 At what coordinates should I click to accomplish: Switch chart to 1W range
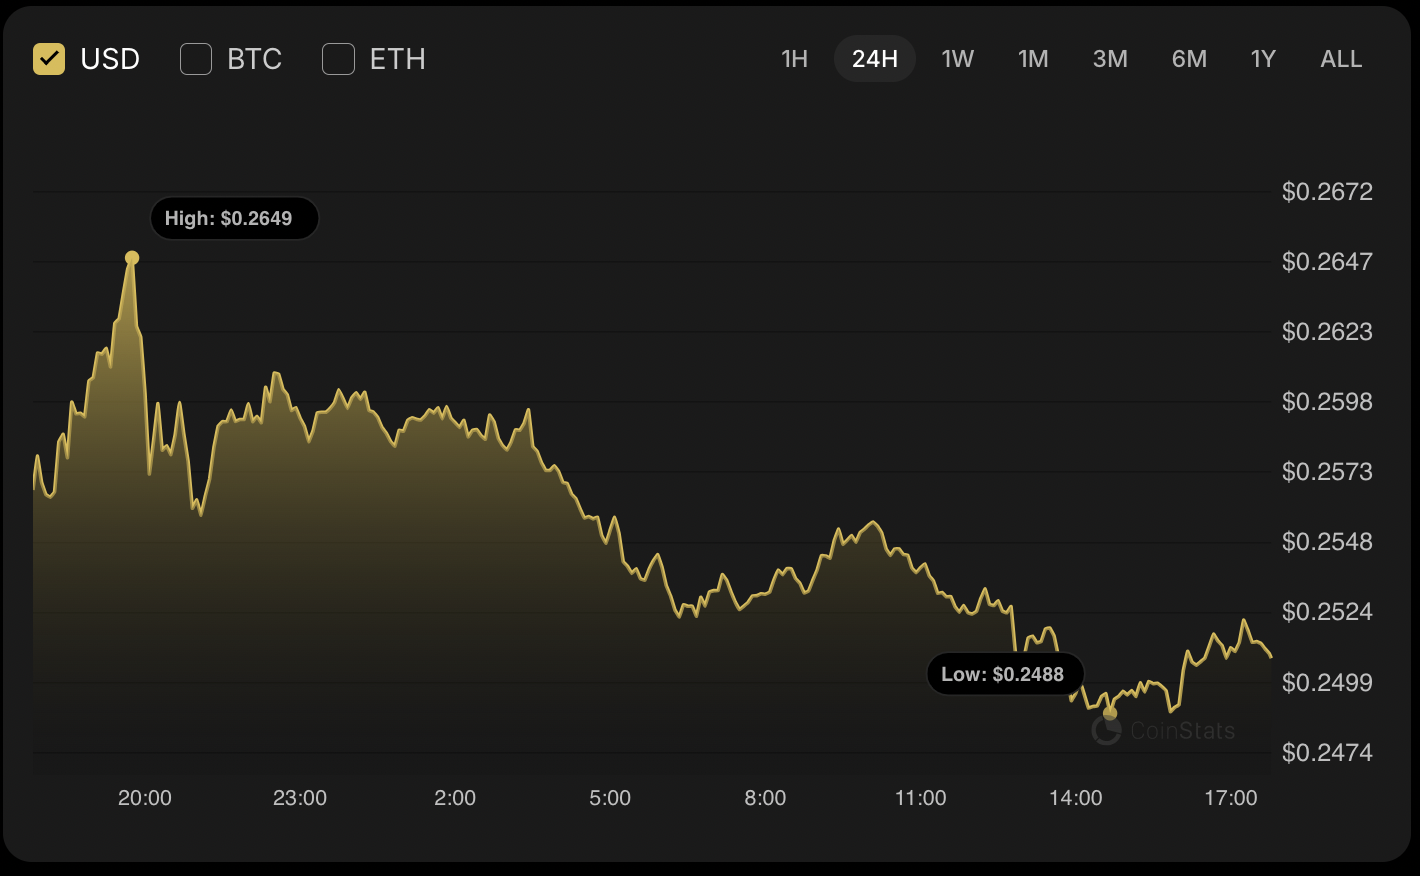point(957,59)
